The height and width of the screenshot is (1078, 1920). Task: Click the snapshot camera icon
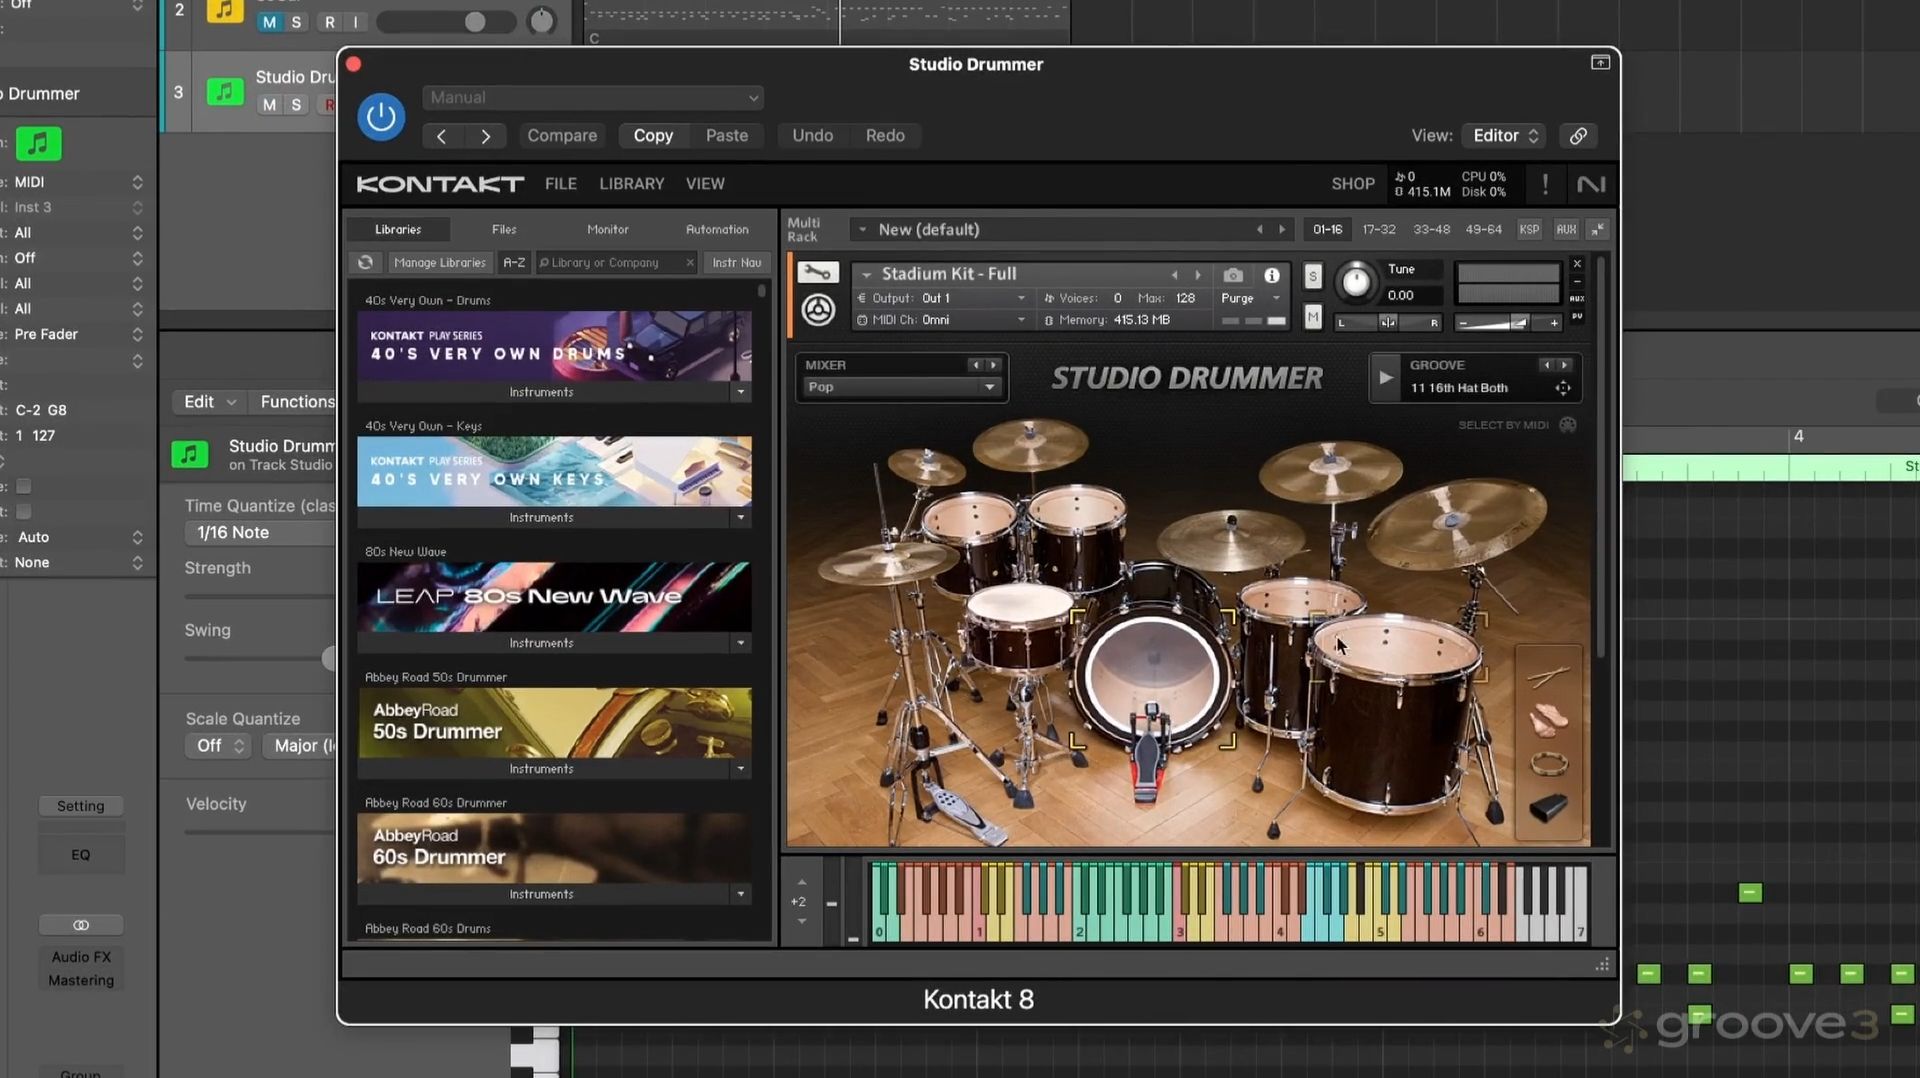tap(1233, 275)
